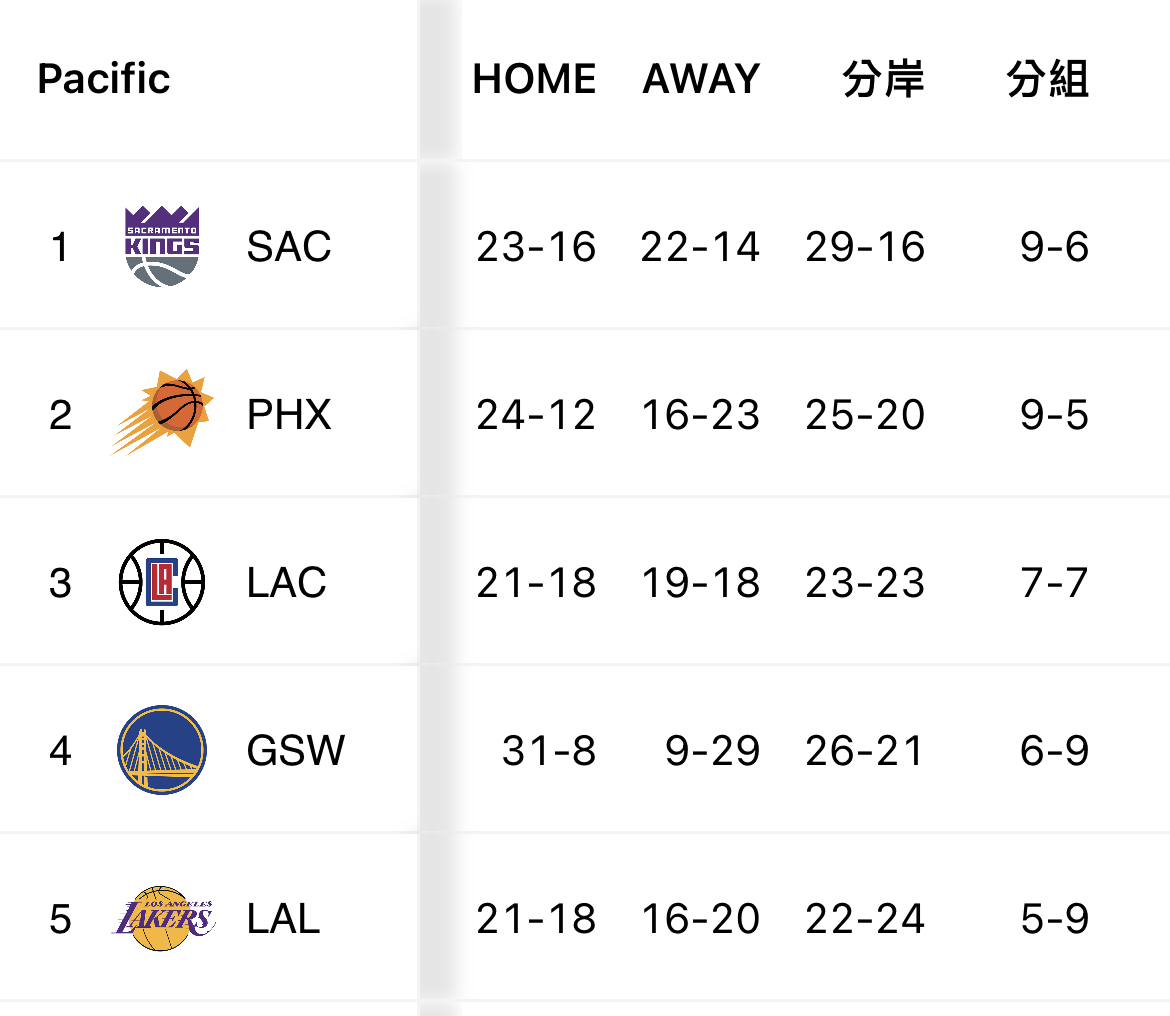Select LAC conference record 23-23

pyautogui.click(x=865, y=583)
